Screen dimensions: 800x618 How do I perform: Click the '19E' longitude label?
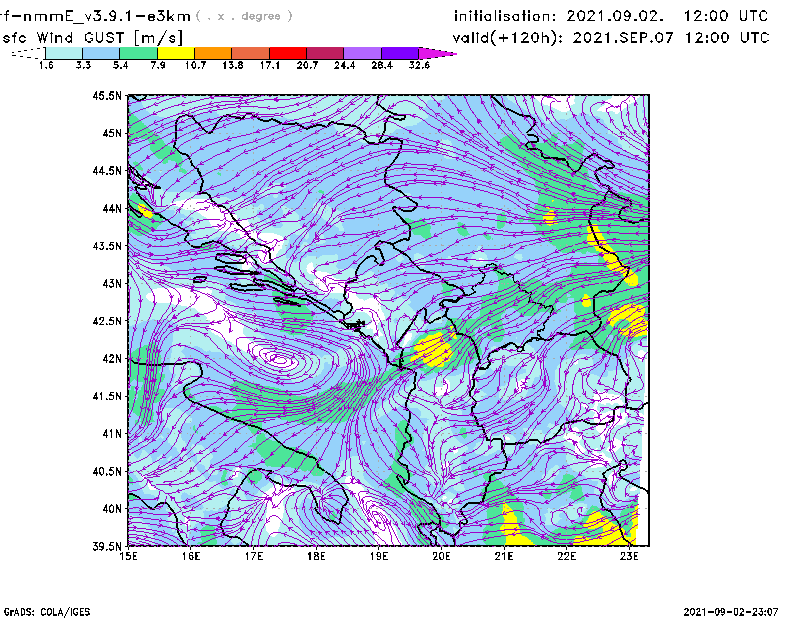(379, 556)
